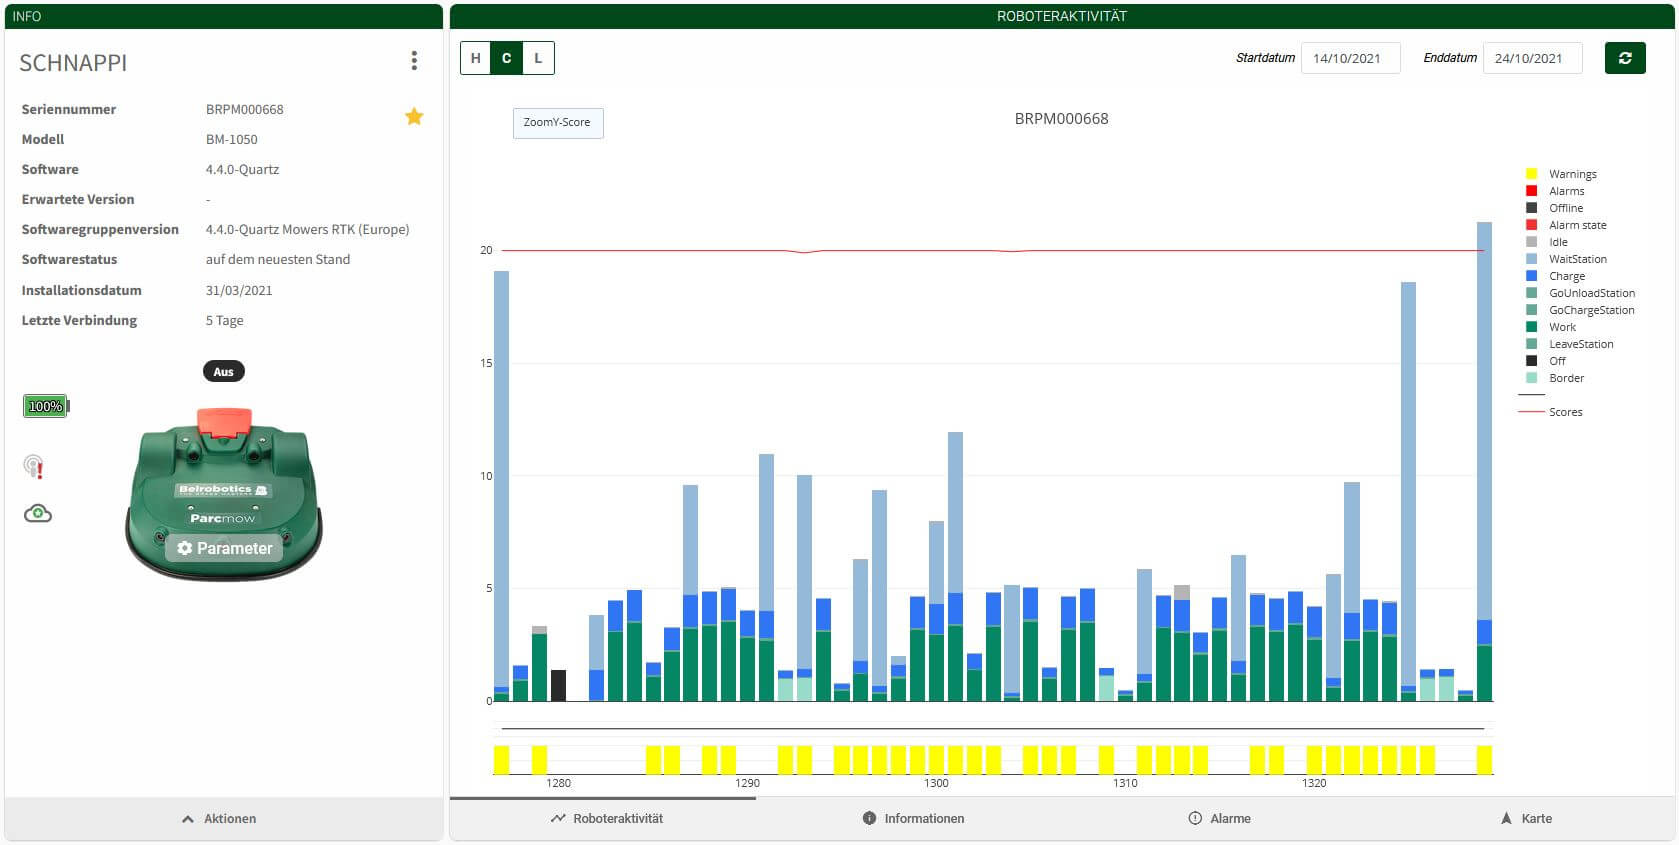Click the INFO panel header
1679x845 pixels.
pos(224,16)
